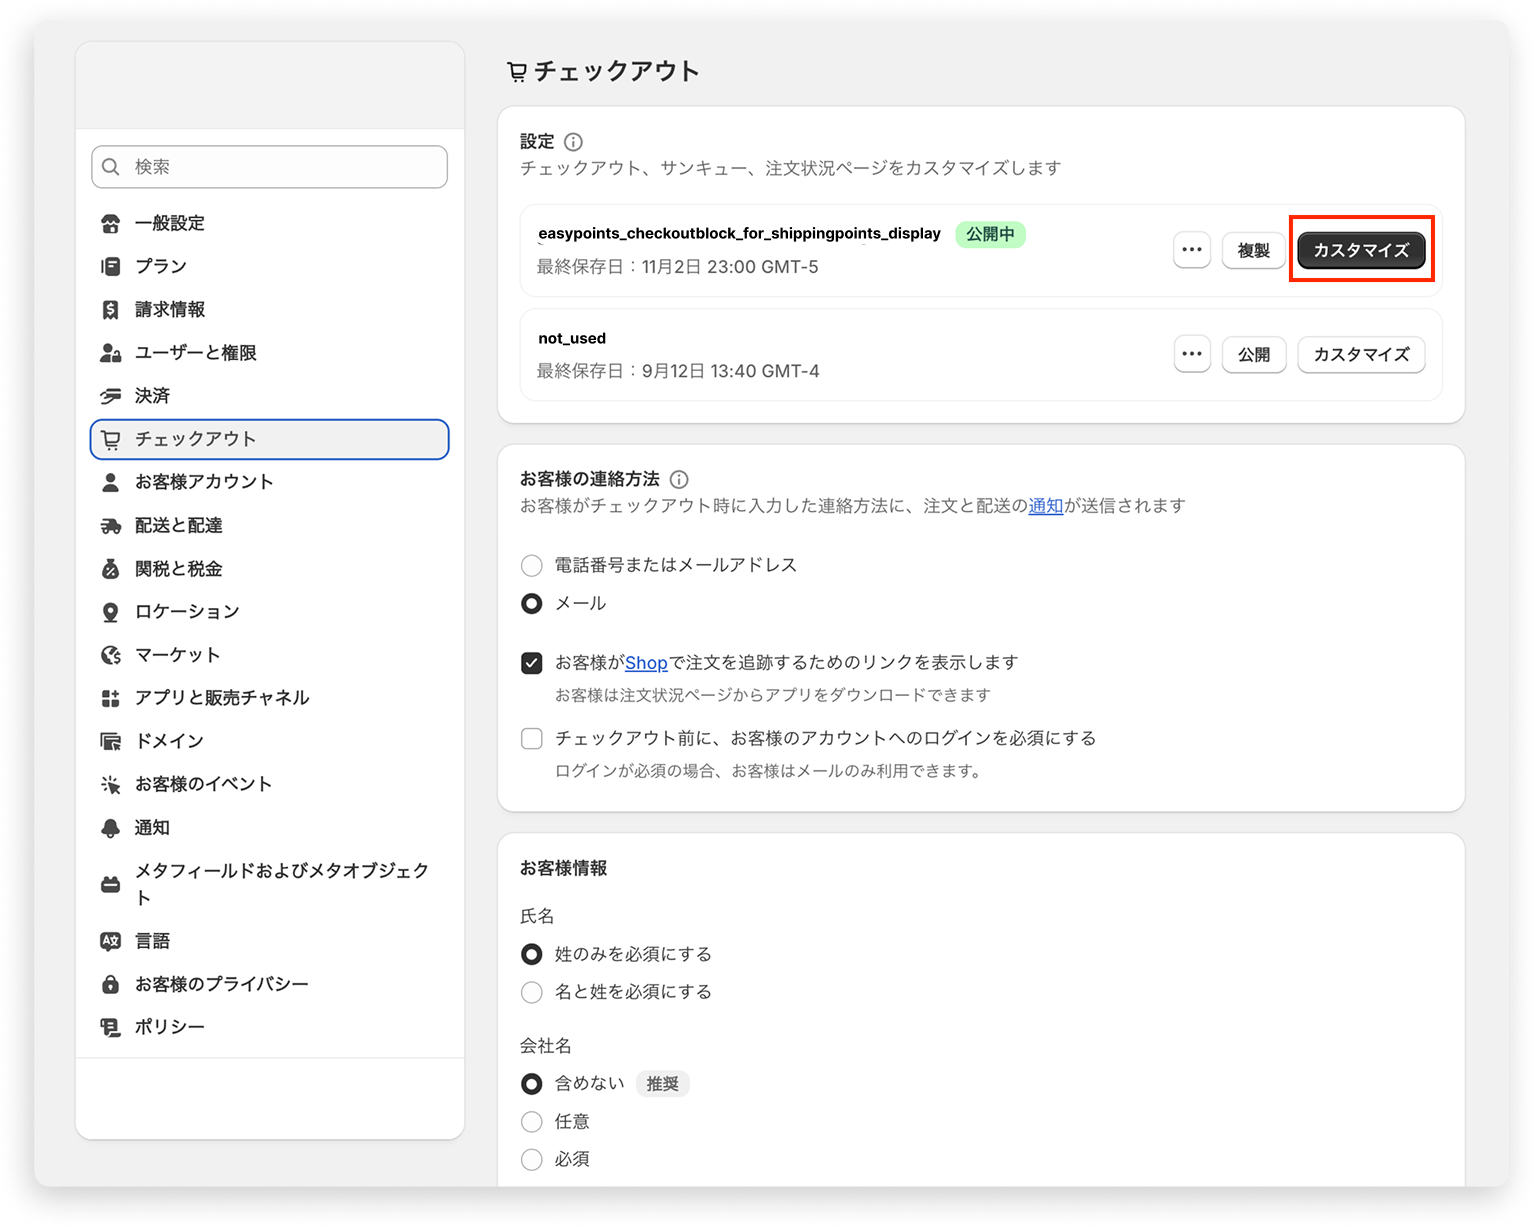The image size is (1535, 1227).
Task: Open more actions menu for easypoints checkout
Action: coord(1192,250)
